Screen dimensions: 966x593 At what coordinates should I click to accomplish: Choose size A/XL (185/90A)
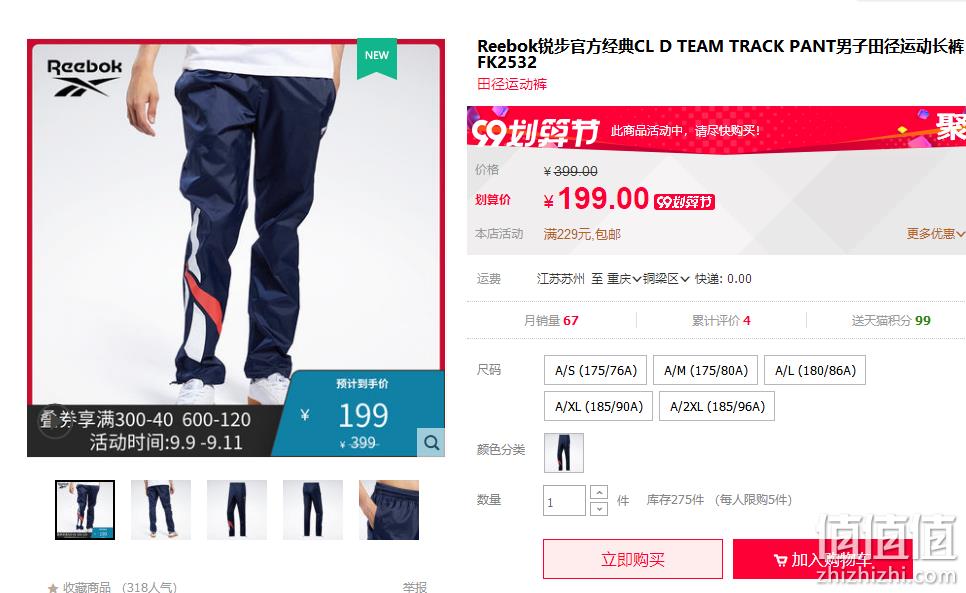click(598, 406)
